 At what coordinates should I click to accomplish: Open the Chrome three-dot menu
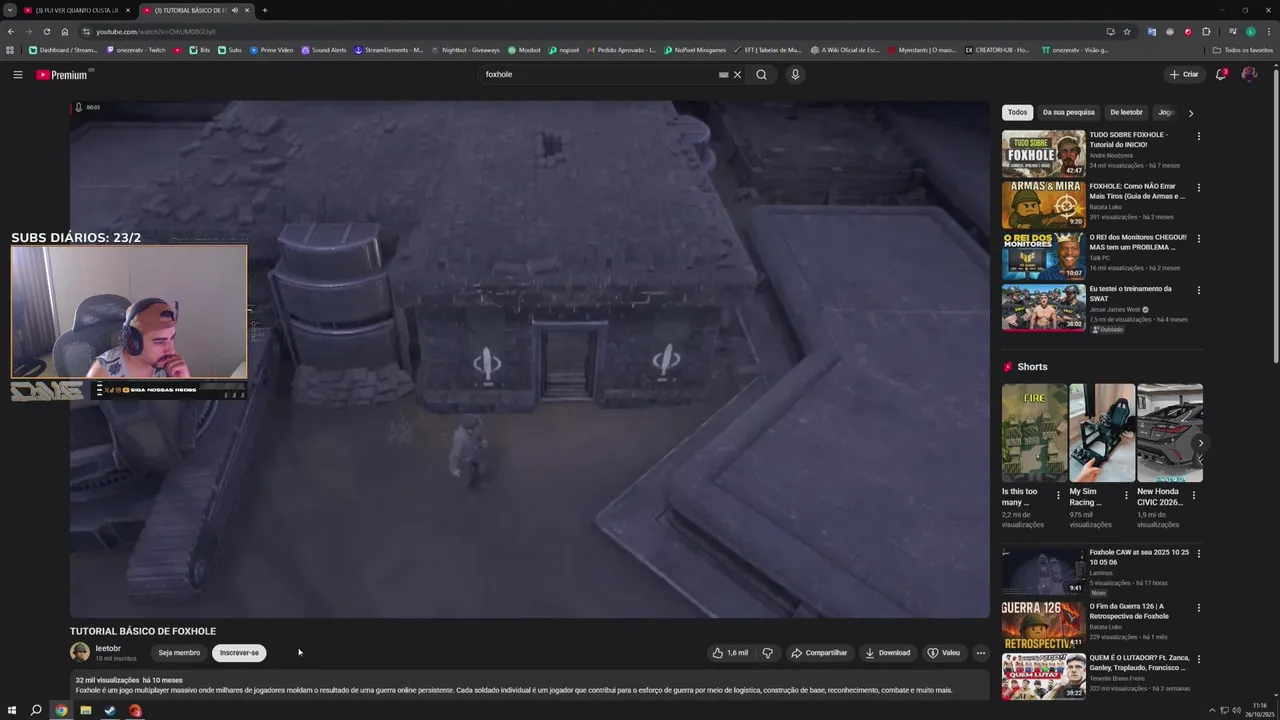(1269, 31)
